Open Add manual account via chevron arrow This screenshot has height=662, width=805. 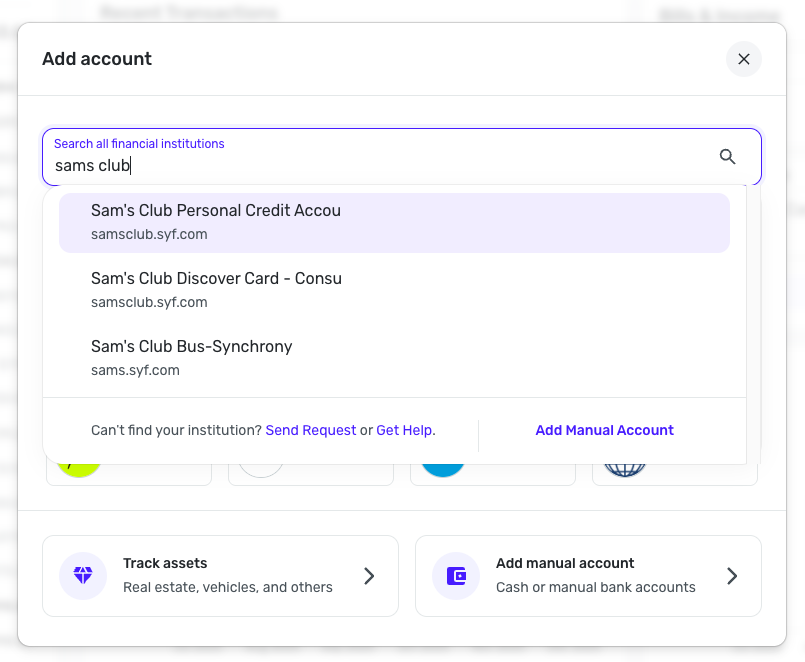[x=732, y=576]
